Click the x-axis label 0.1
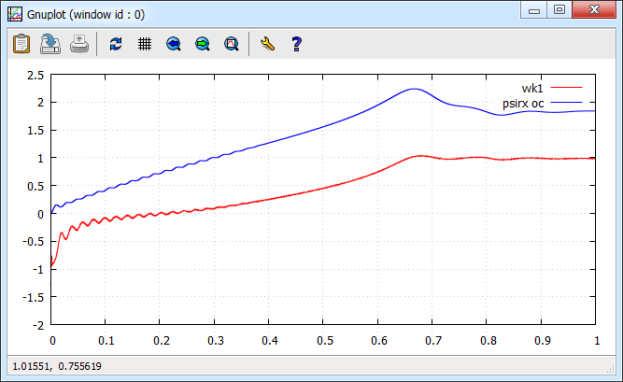 pos(106,341)
